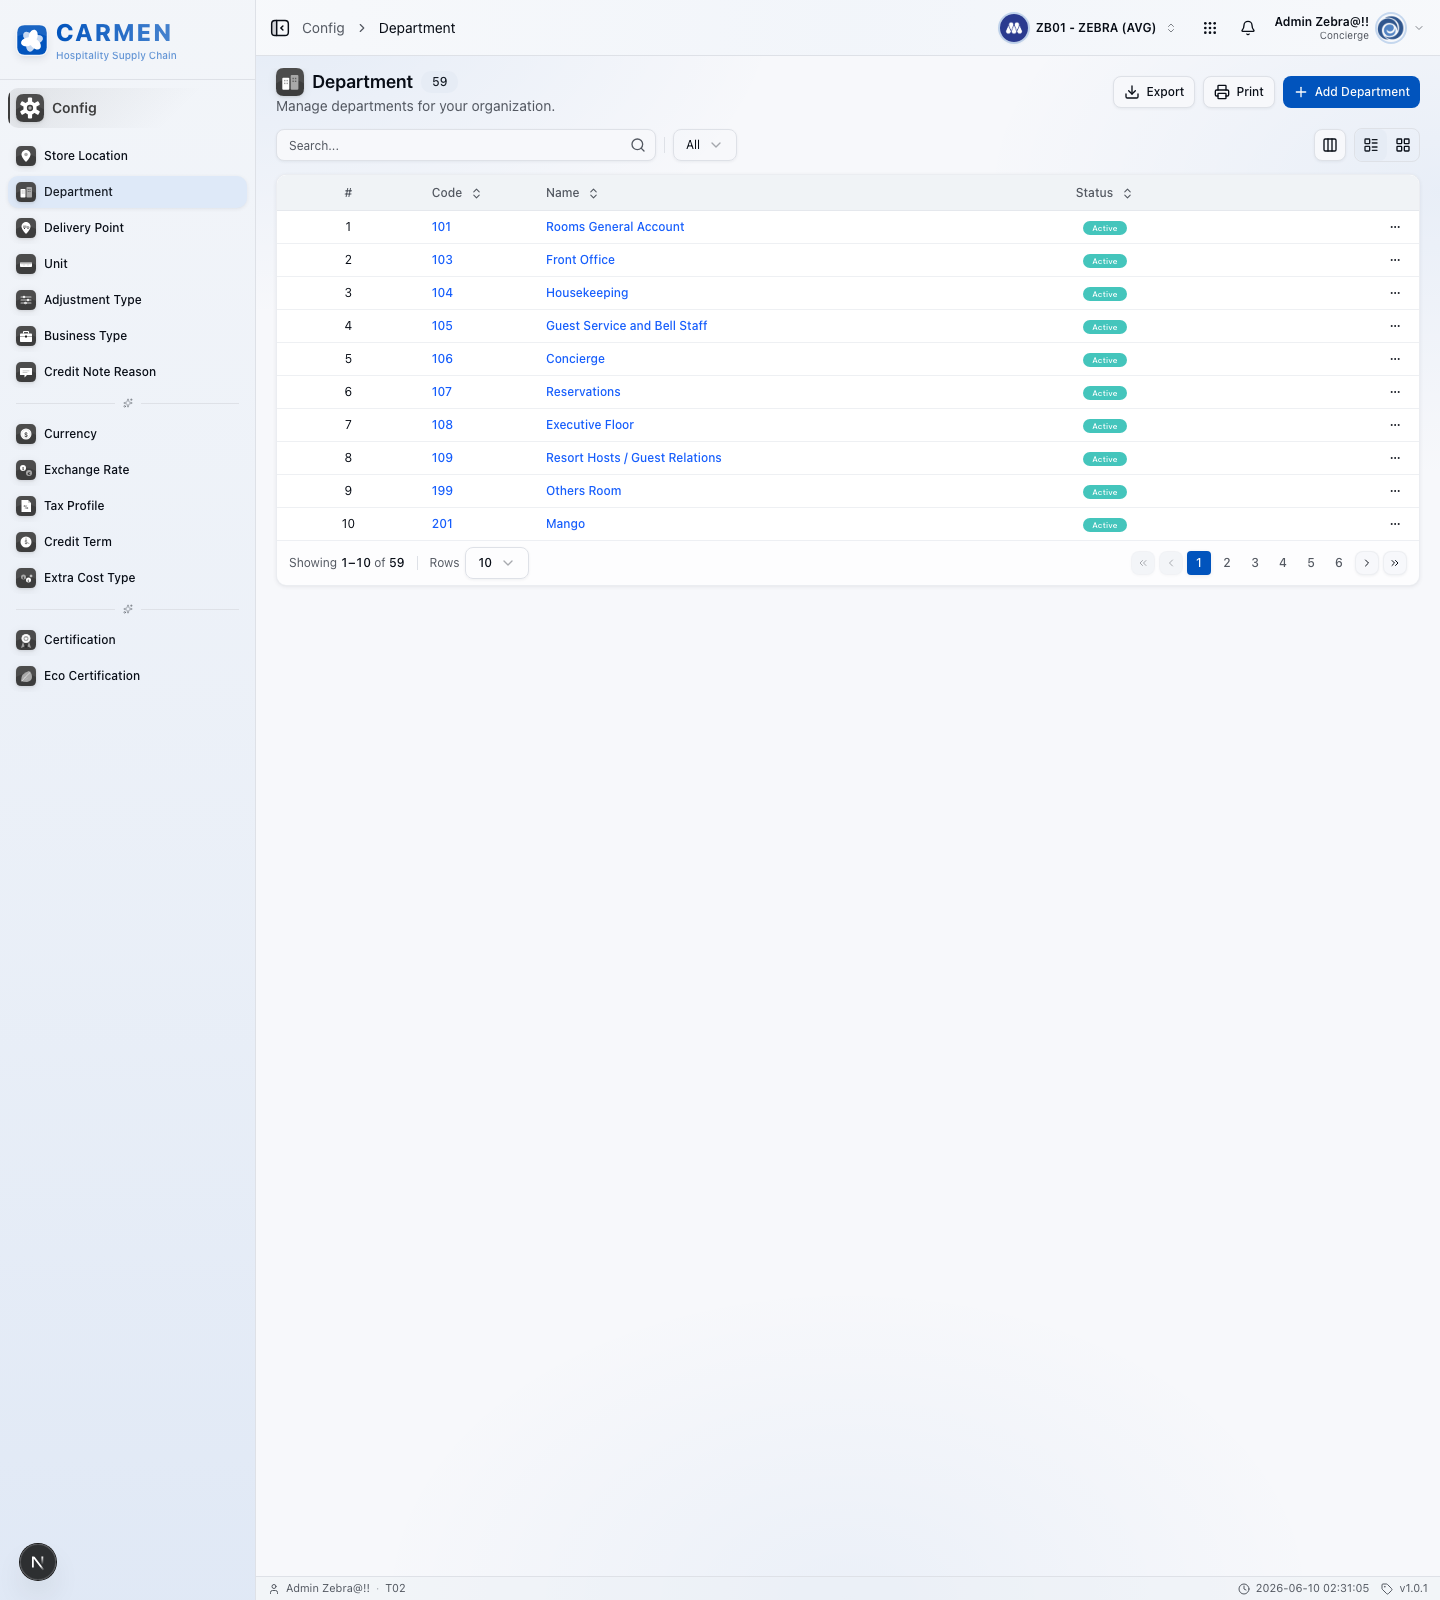
Task: Open notifications bell icon
Action: pyautogui.click(x=1248, y=28)
